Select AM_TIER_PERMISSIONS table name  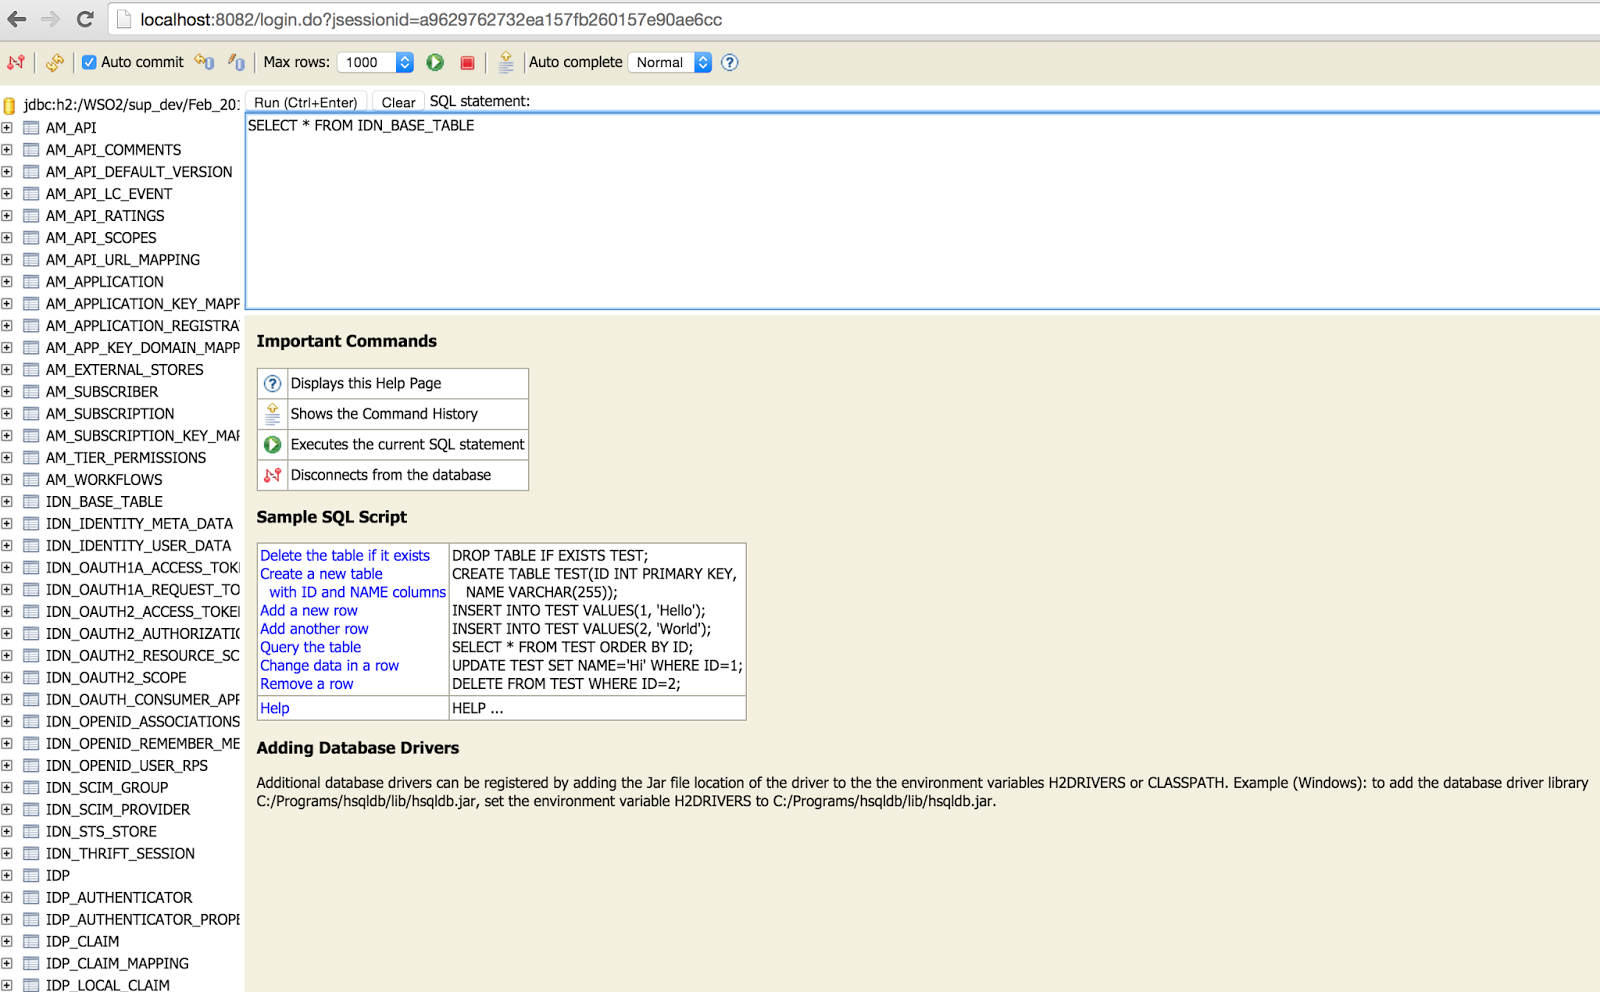pos(126,458)
